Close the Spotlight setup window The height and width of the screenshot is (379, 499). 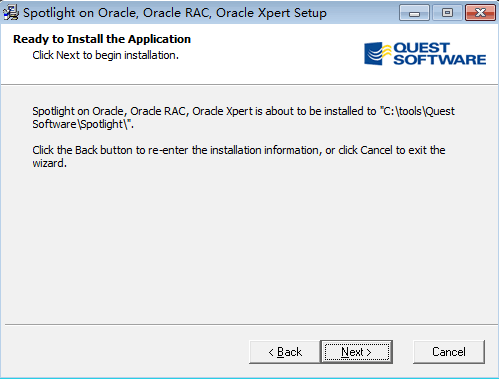click(x=480, y=13)
